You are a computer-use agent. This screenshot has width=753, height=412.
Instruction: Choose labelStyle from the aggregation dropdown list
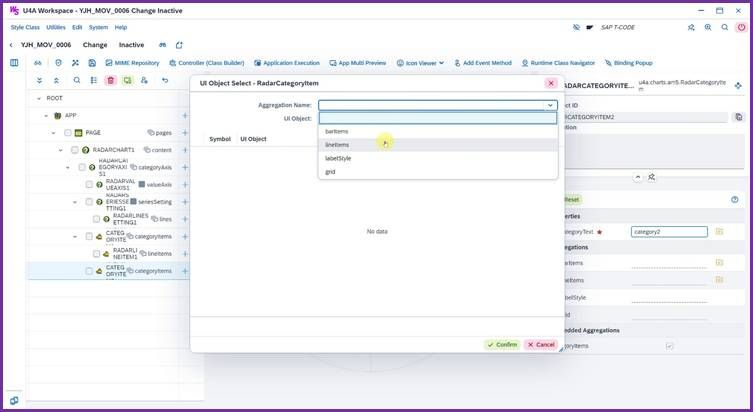click(x=438, y=158)
